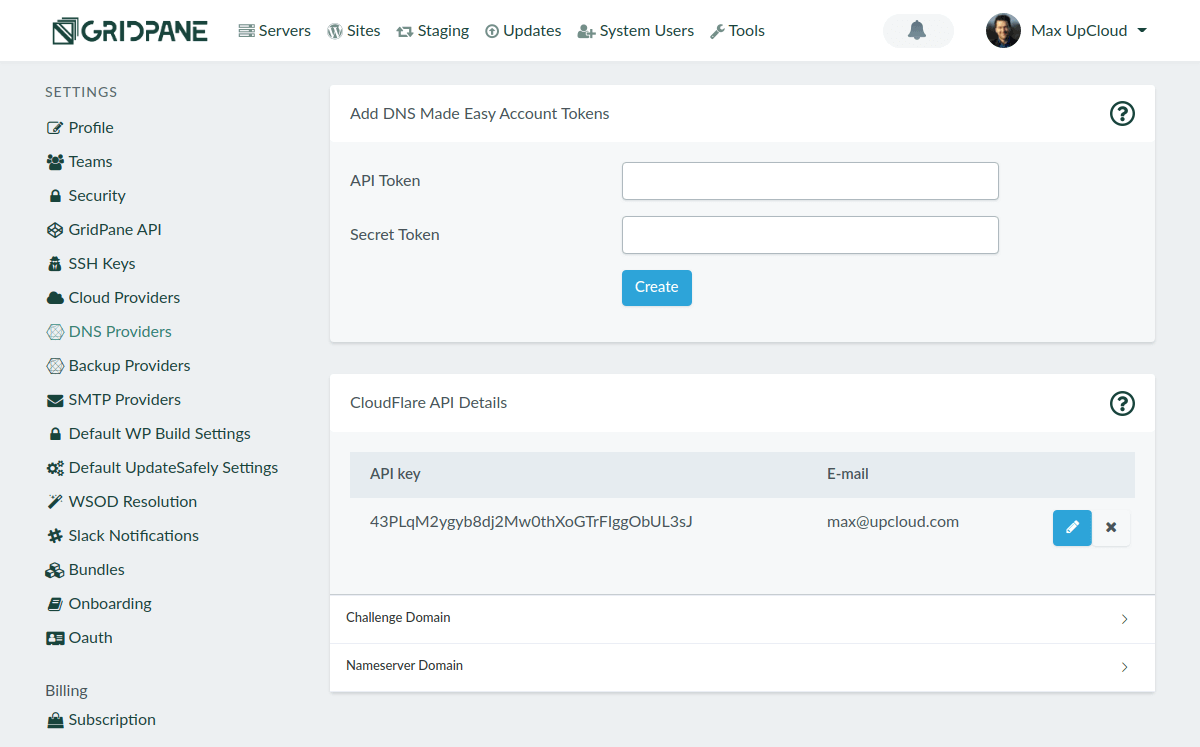Expand the Nameserver Domain section
Viewport: 1200px width, 747px height.
[x=742, y=667]
